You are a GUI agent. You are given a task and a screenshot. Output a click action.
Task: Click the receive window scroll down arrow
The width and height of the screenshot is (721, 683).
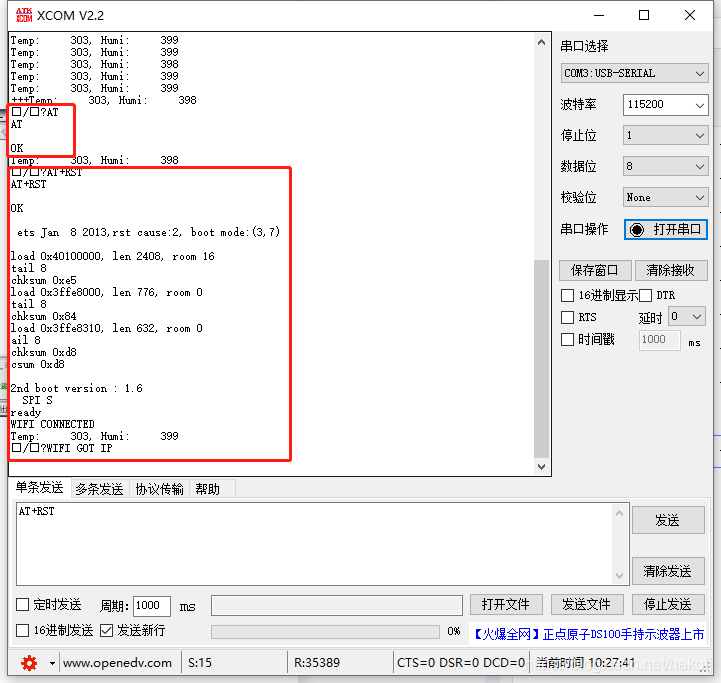(x=541, y=467)
